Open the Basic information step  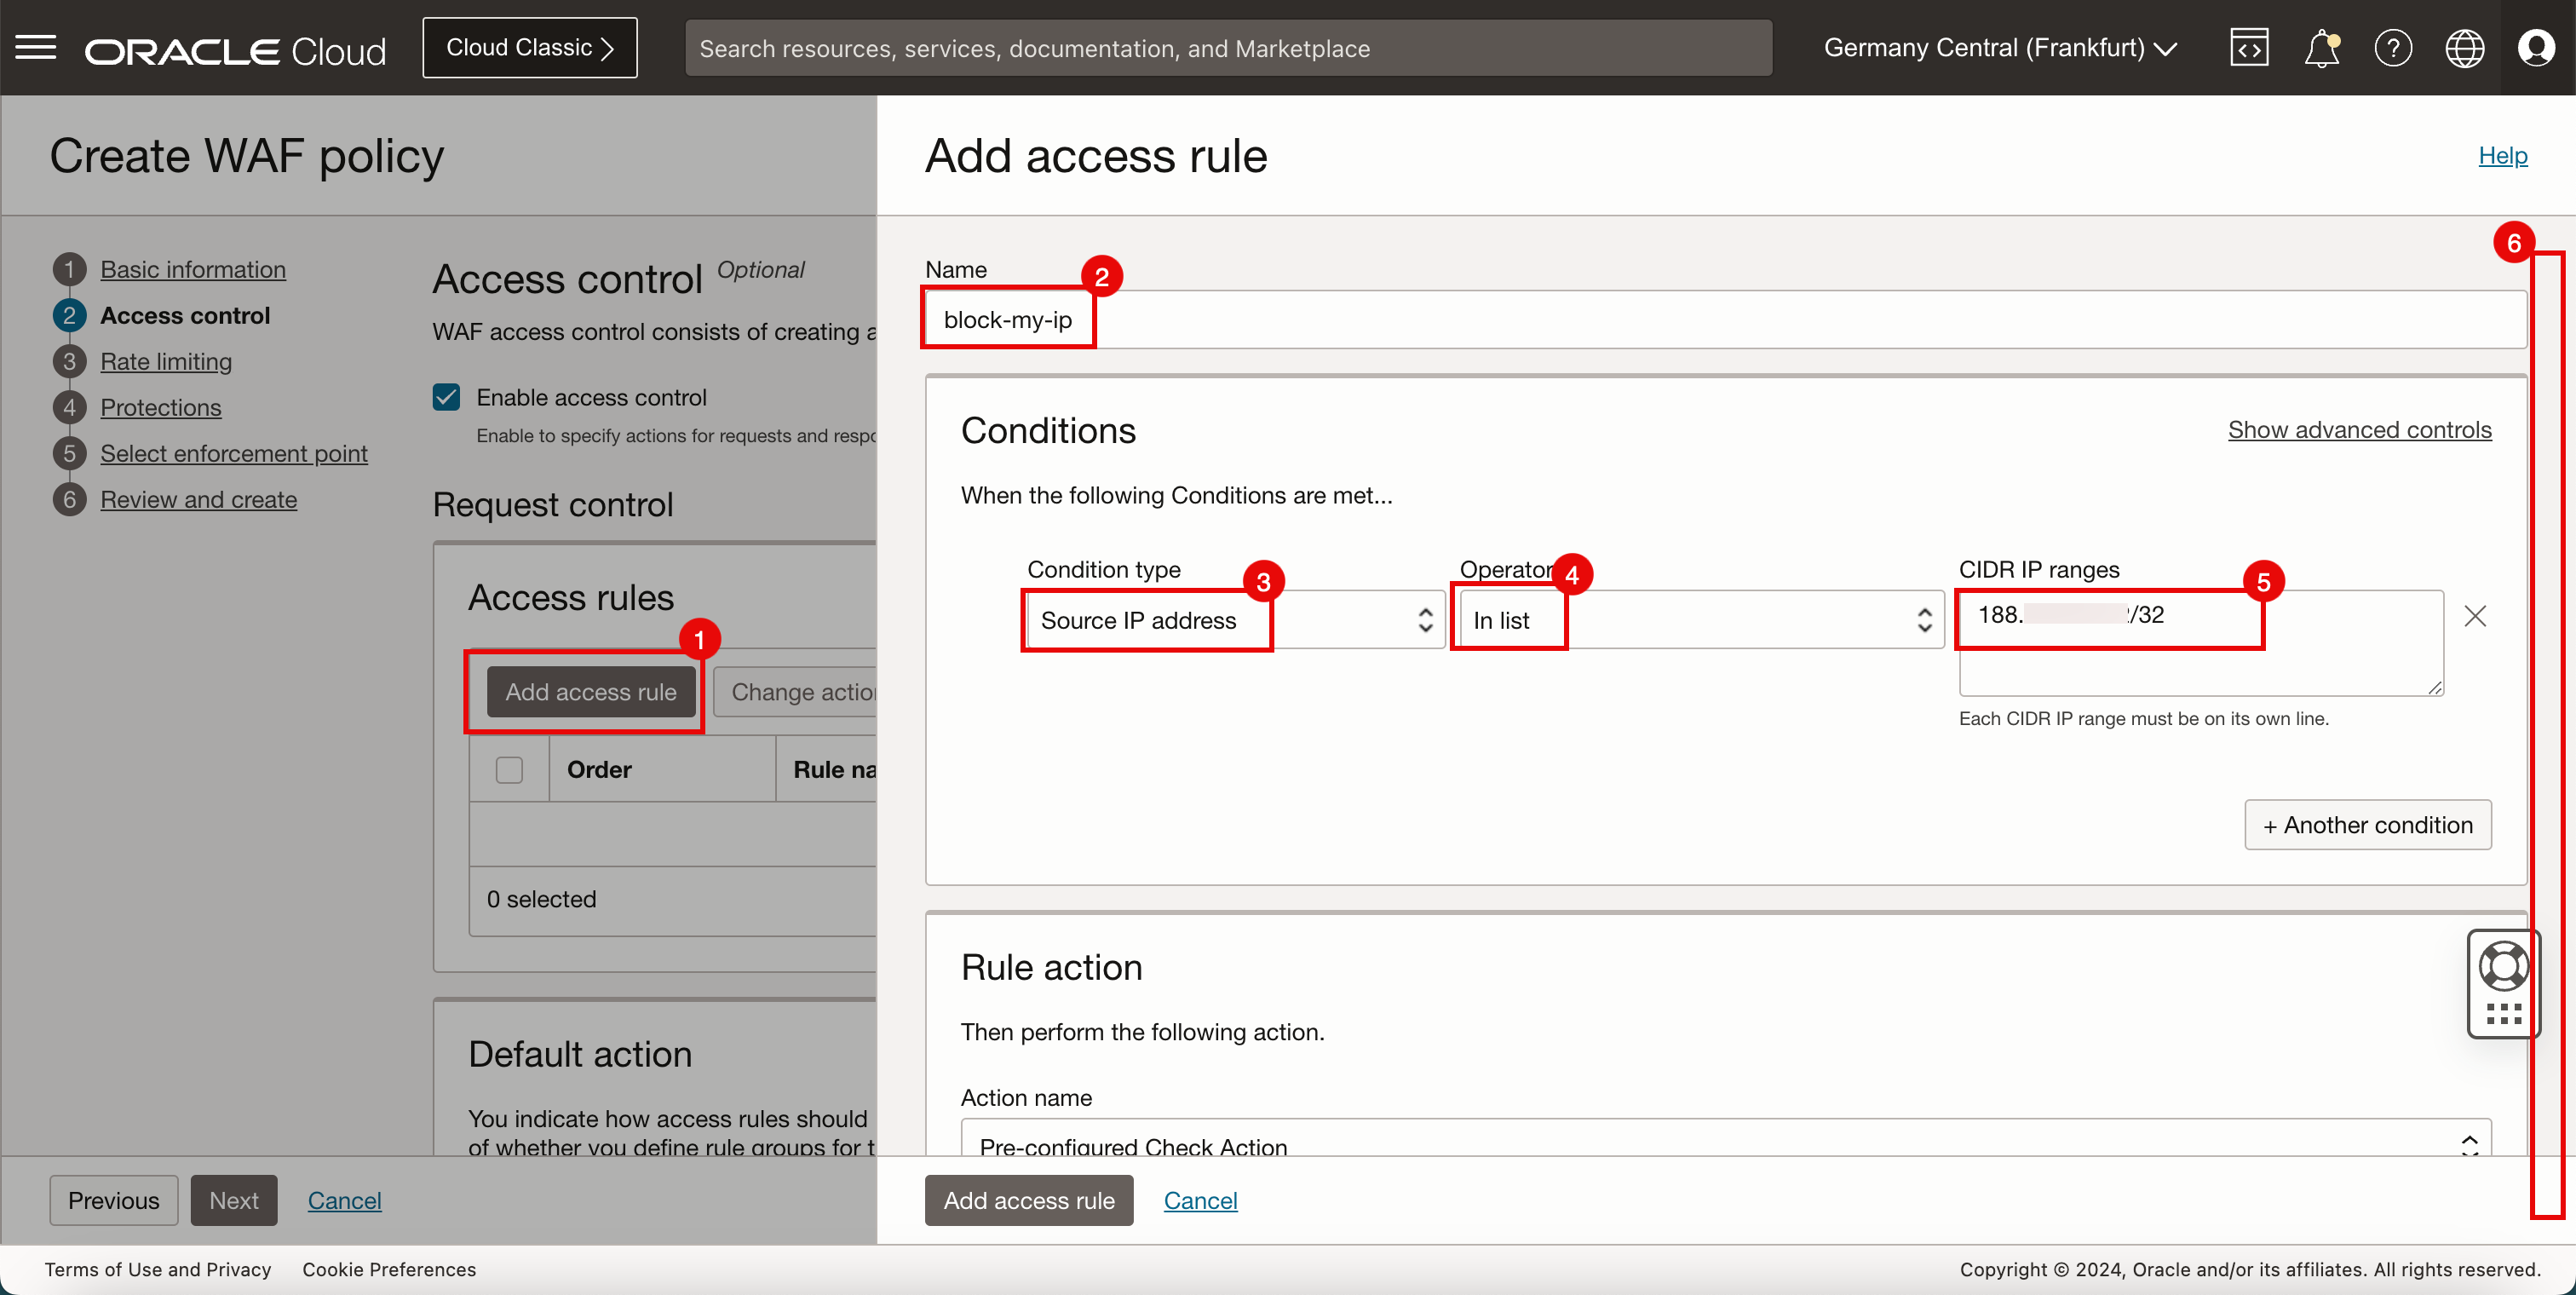point(193,266)
